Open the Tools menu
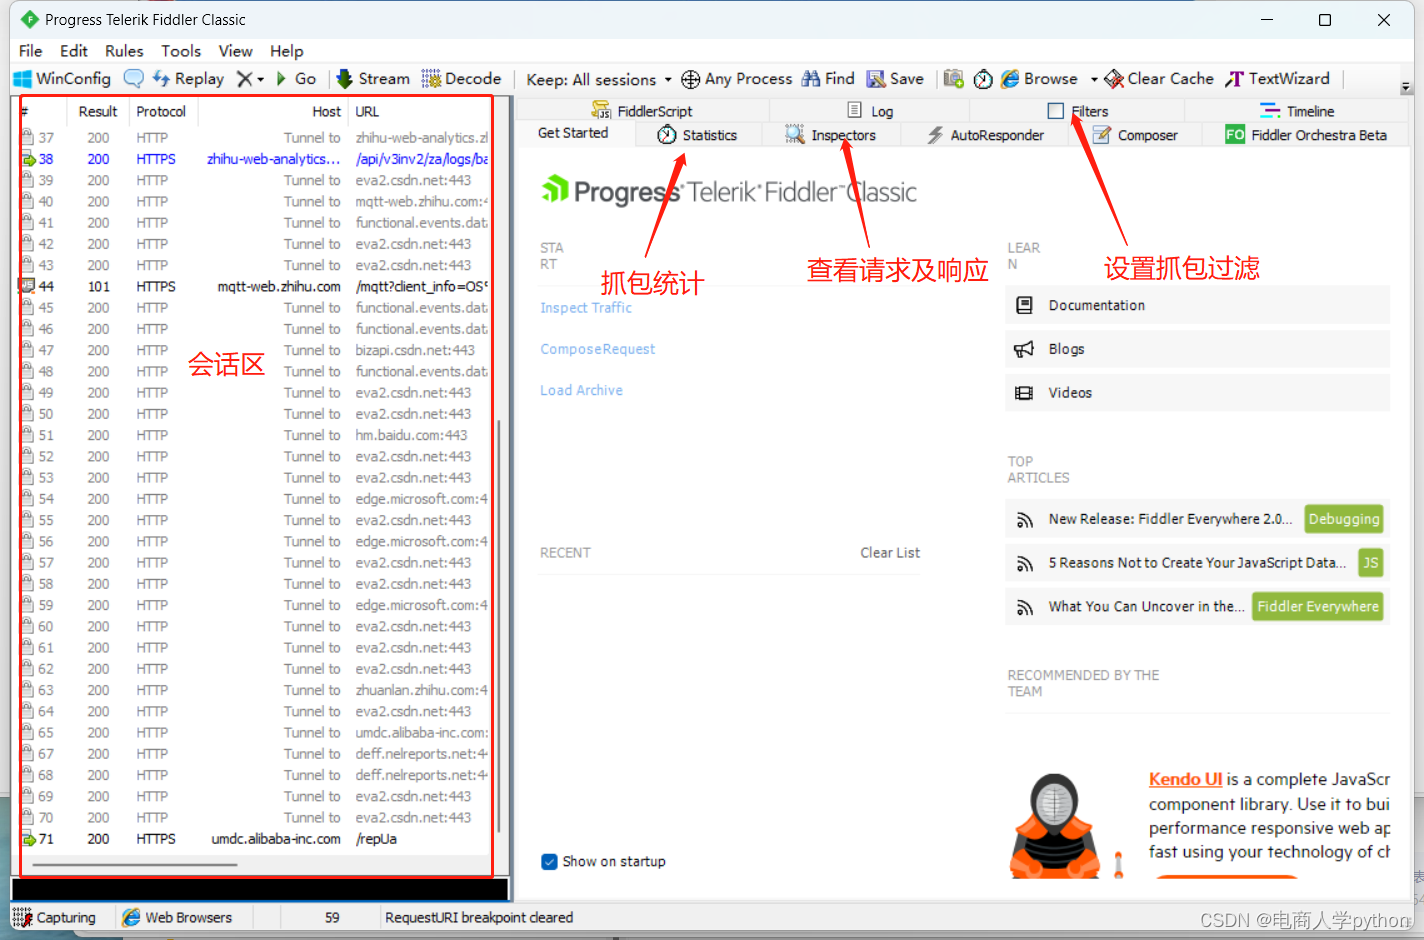The height and width of the screenshot is (940, 1424). 181,51
